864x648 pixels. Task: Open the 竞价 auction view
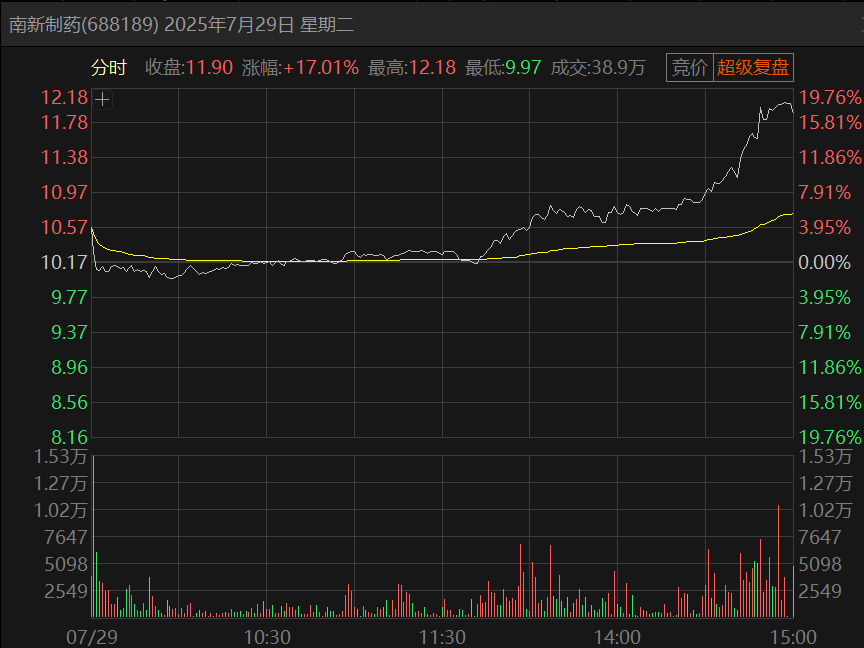click(689, 68)
